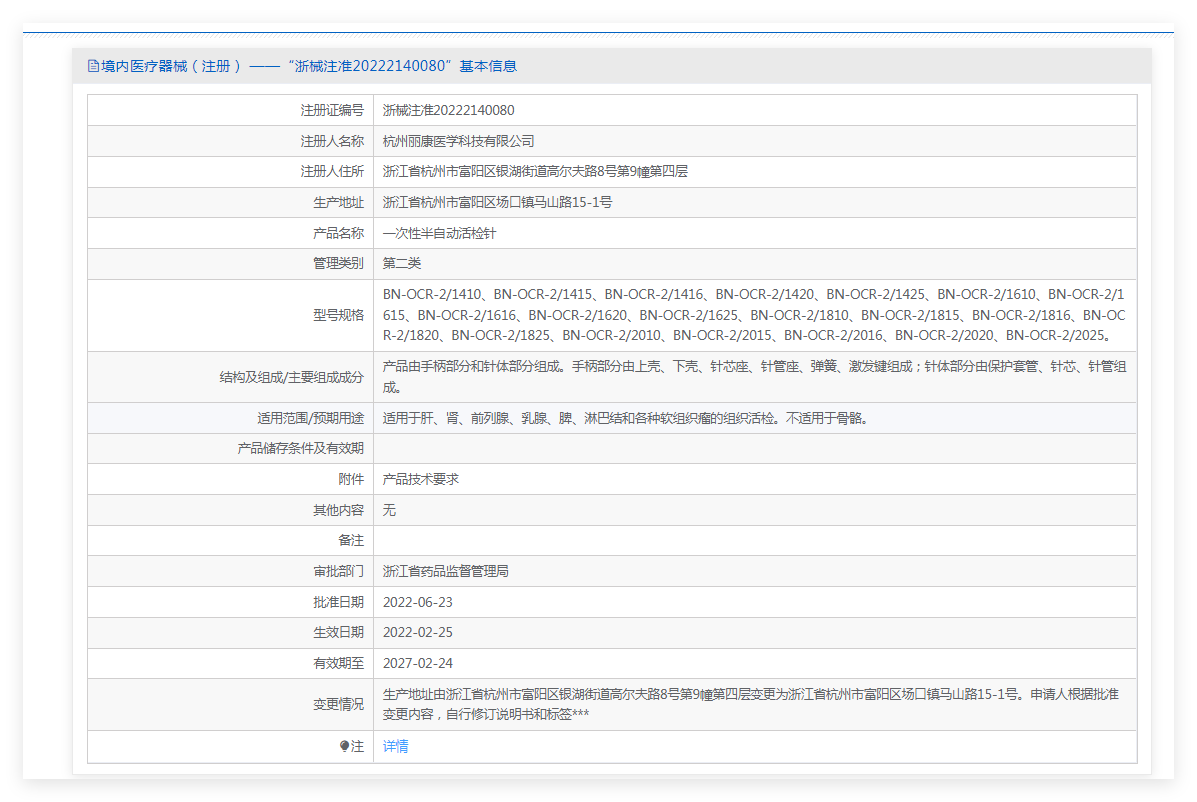Click the 附件 label
The width and height of the screenshot is (1197, 802).
click(351, 479)
